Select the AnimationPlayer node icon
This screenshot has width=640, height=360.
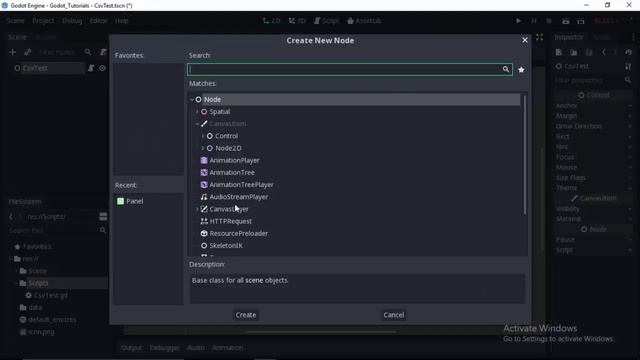click(204, 160)
